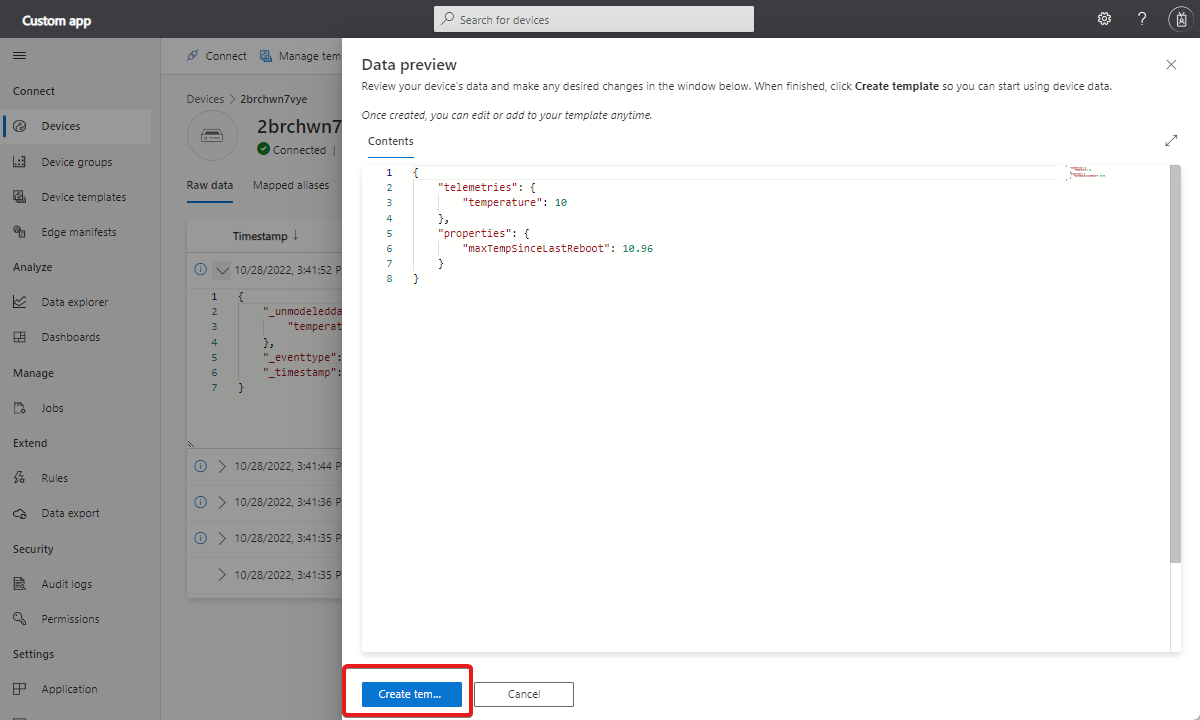The height and width of the screenshot is (720, 1200).
Task: Click the Devices breadcrumb link
Action: click(x=205, y=100)
